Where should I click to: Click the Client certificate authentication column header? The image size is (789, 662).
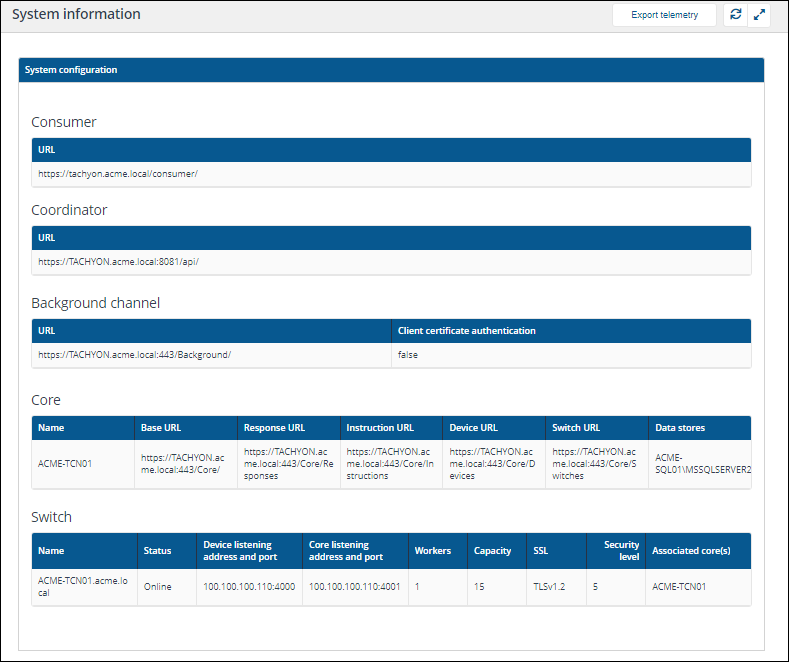tap(467, 331)
